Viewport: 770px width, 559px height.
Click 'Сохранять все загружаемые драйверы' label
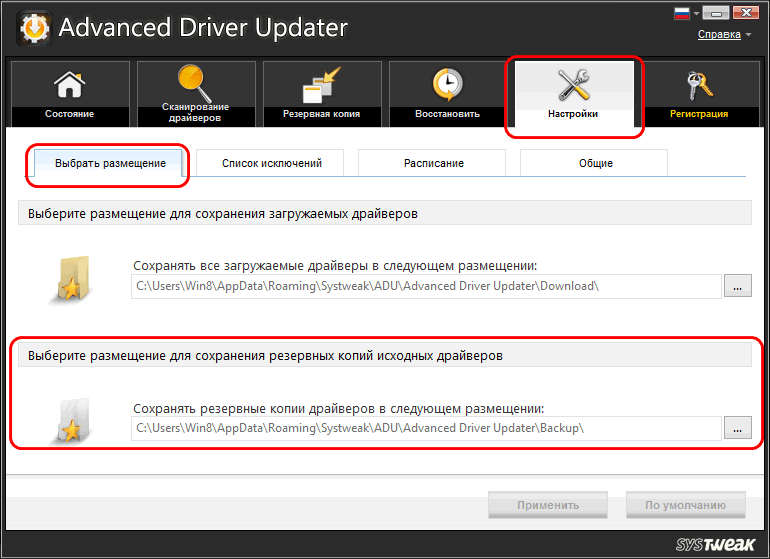335,266
